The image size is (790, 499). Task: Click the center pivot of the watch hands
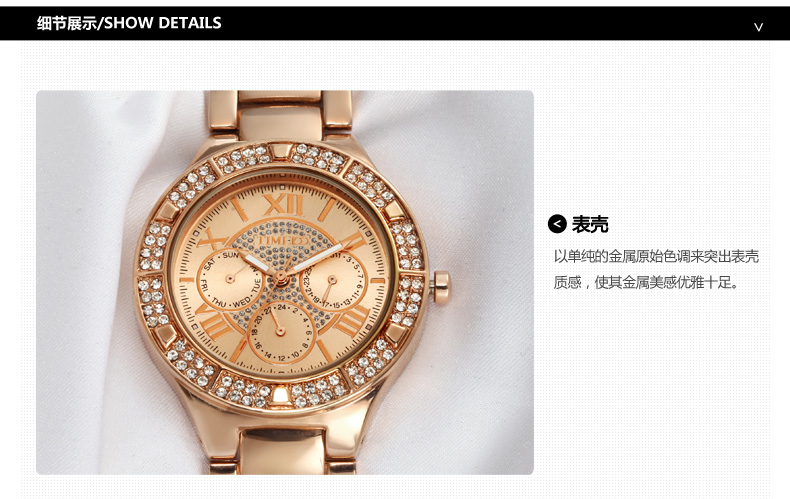coord(280,278)
